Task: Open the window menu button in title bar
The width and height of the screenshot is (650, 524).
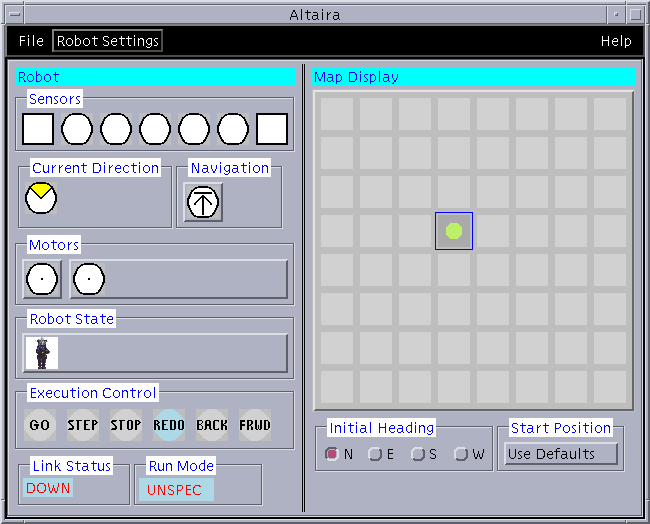Action: coord(15,15)
